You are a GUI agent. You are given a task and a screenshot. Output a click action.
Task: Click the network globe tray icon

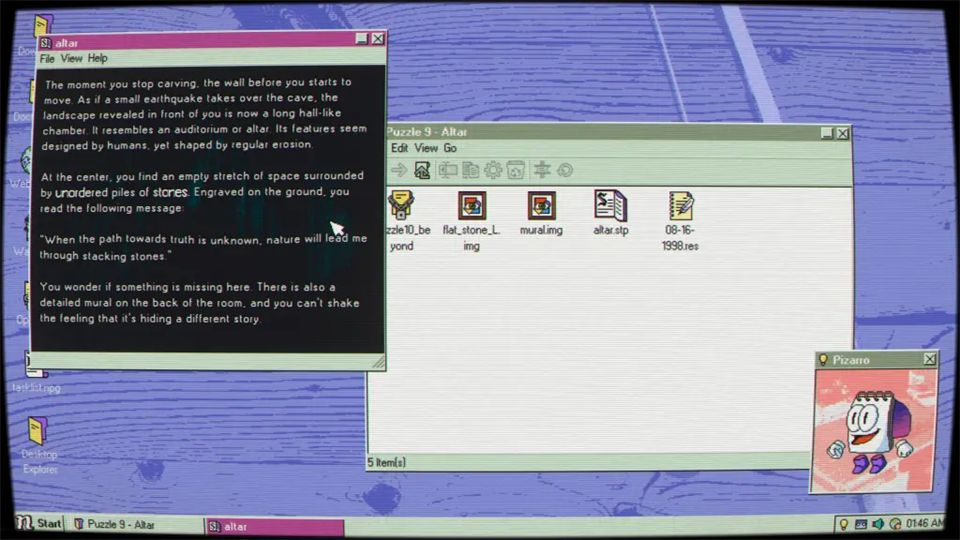pos(895,524)
